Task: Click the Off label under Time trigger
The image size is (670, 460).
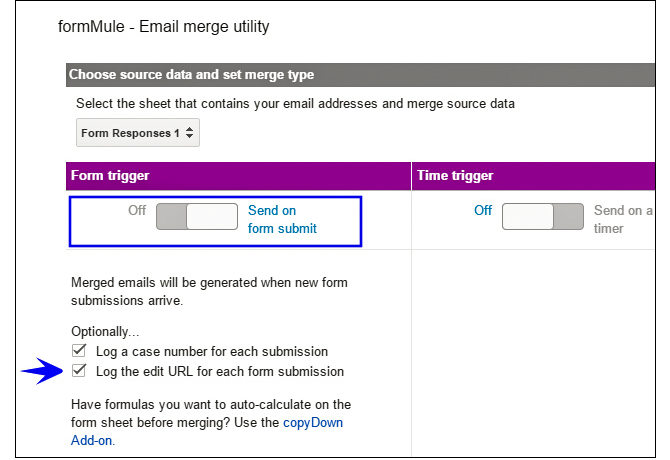Action: pos(483,211)
